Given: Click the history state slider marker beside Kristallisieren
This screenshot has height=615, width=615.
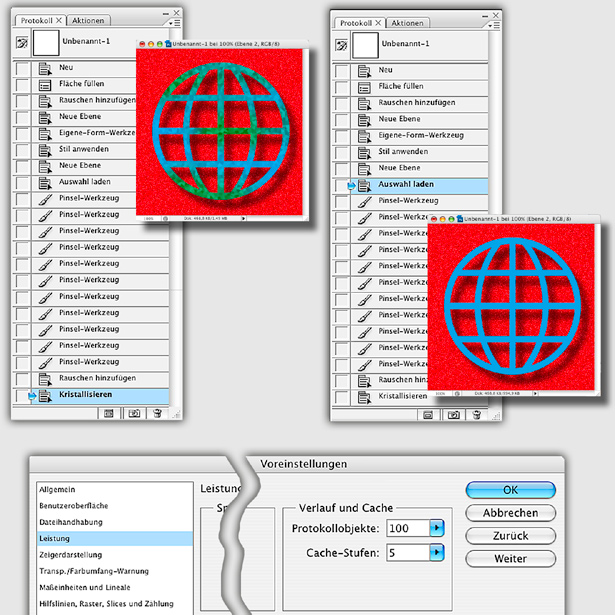Looking at the screenshot, I should tap(32, 396).
